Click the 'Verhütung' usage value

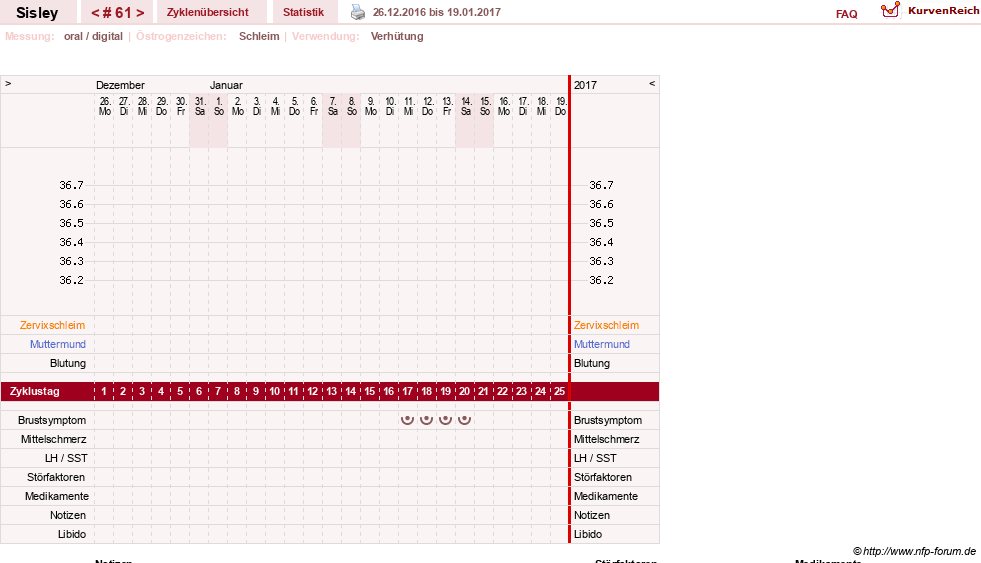[397, 36]
